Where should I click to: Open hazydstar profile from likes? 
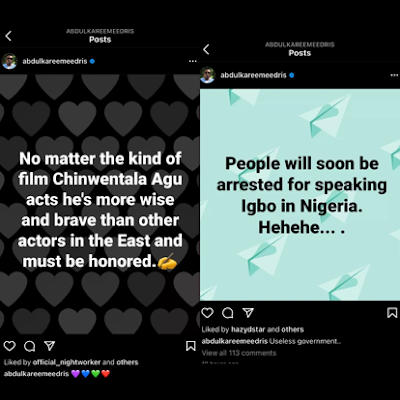point(248,330)
